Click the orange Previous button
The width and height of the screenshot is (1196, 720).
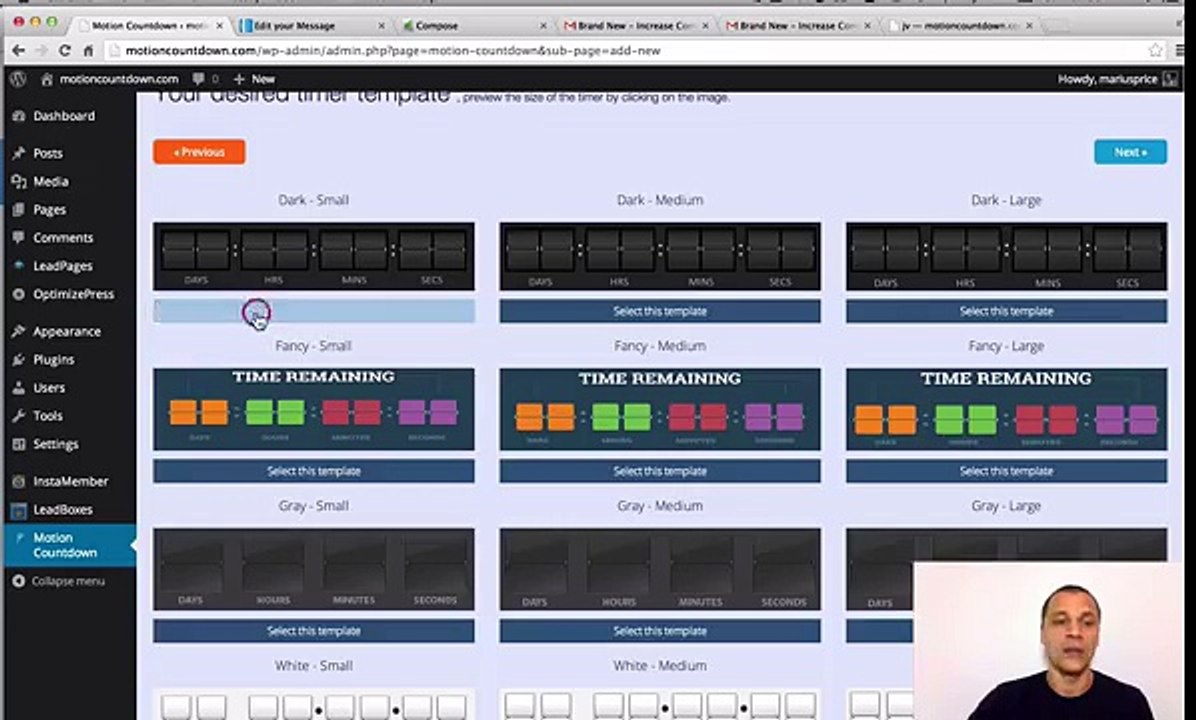(199, 152)
